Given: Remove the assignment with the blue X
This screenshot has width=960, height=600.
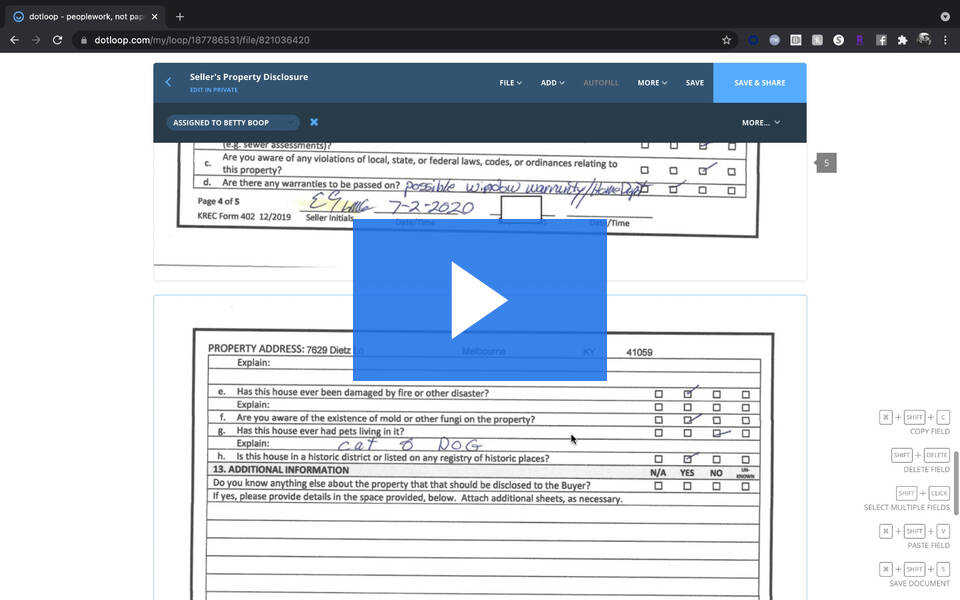Looking at the screenshot, I should 314,122.
